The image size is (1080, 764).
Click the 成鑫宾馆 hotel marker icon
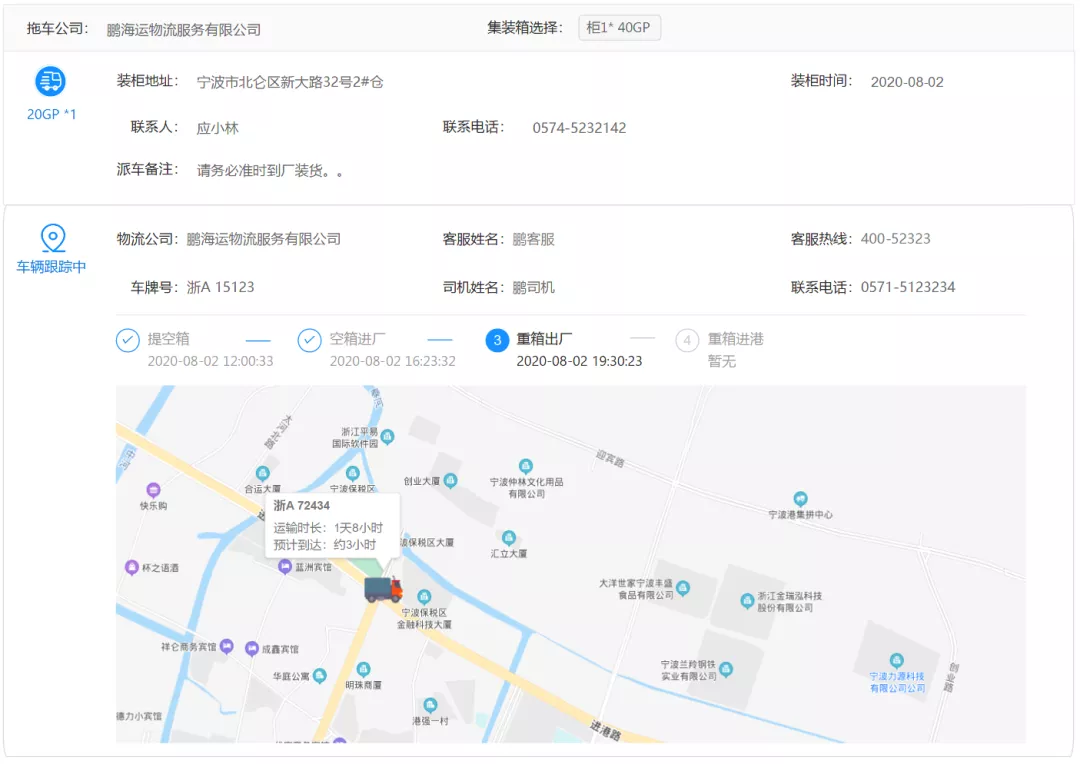(252, 648)
